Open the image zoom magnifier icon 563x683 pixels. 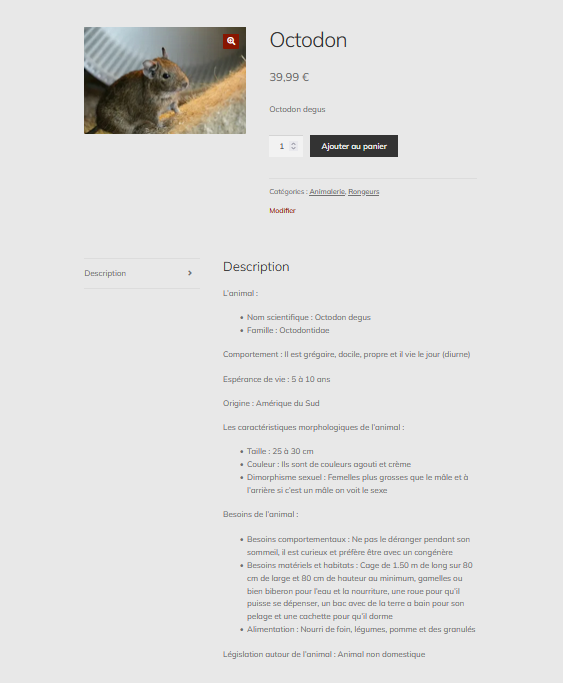coord(231,41)
